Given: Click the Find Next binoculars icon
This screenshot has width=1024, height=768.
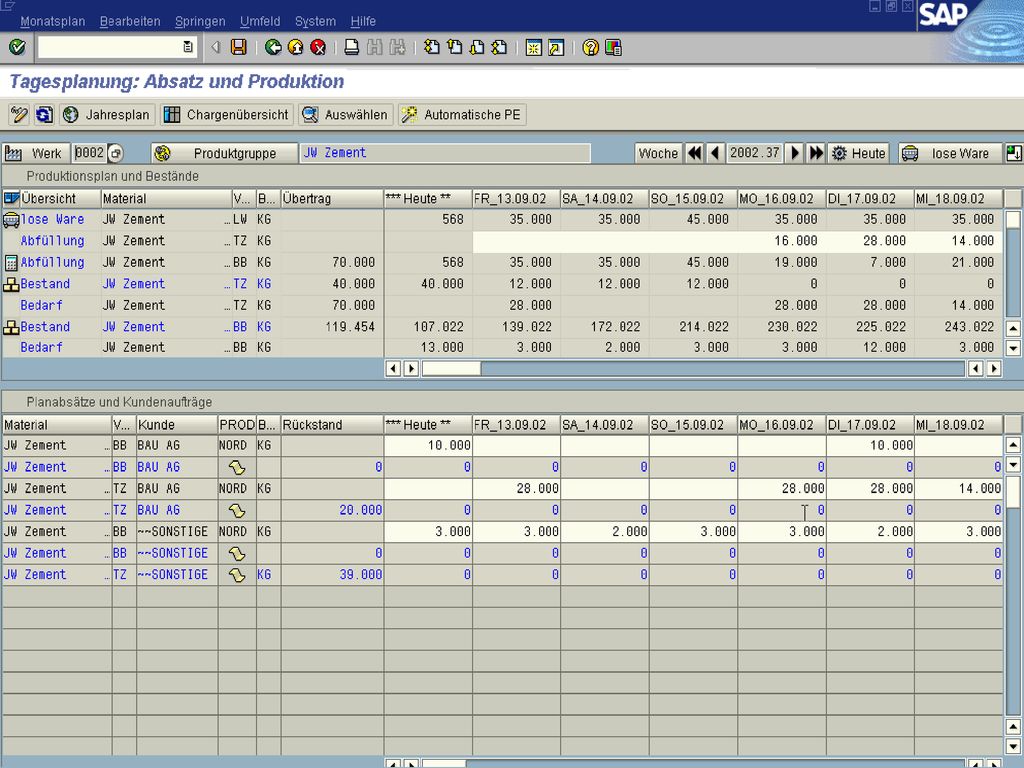Looking at the screenshot, I should (397, 47).
